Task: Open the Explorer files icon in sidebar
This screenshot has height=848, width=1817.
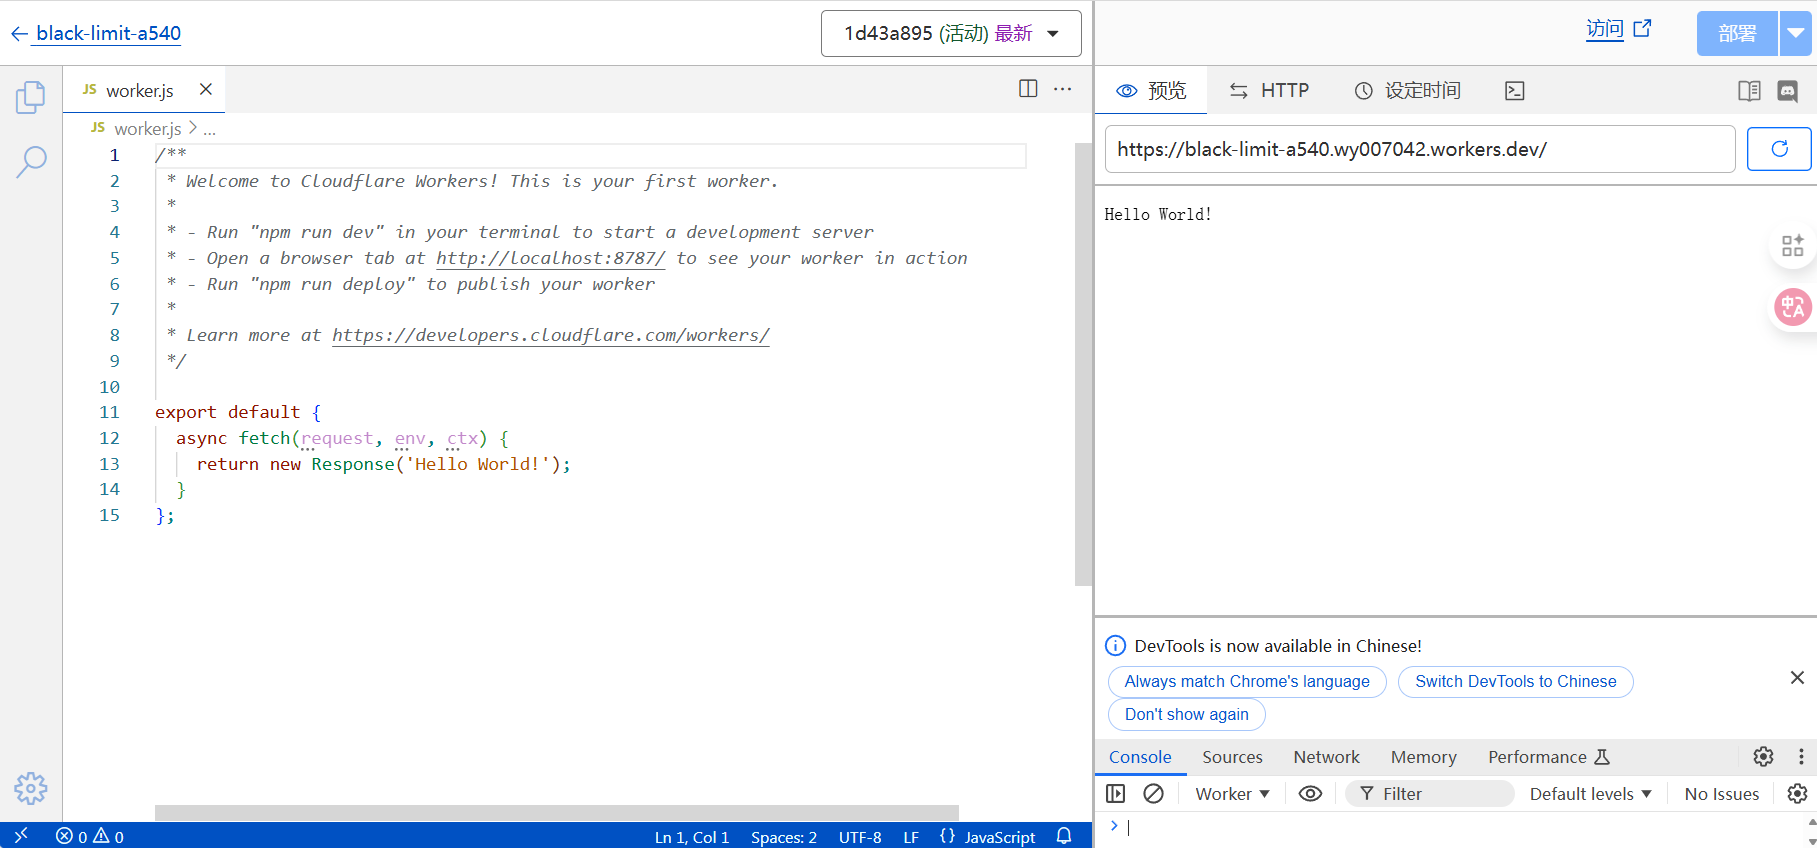Action: 31,97
